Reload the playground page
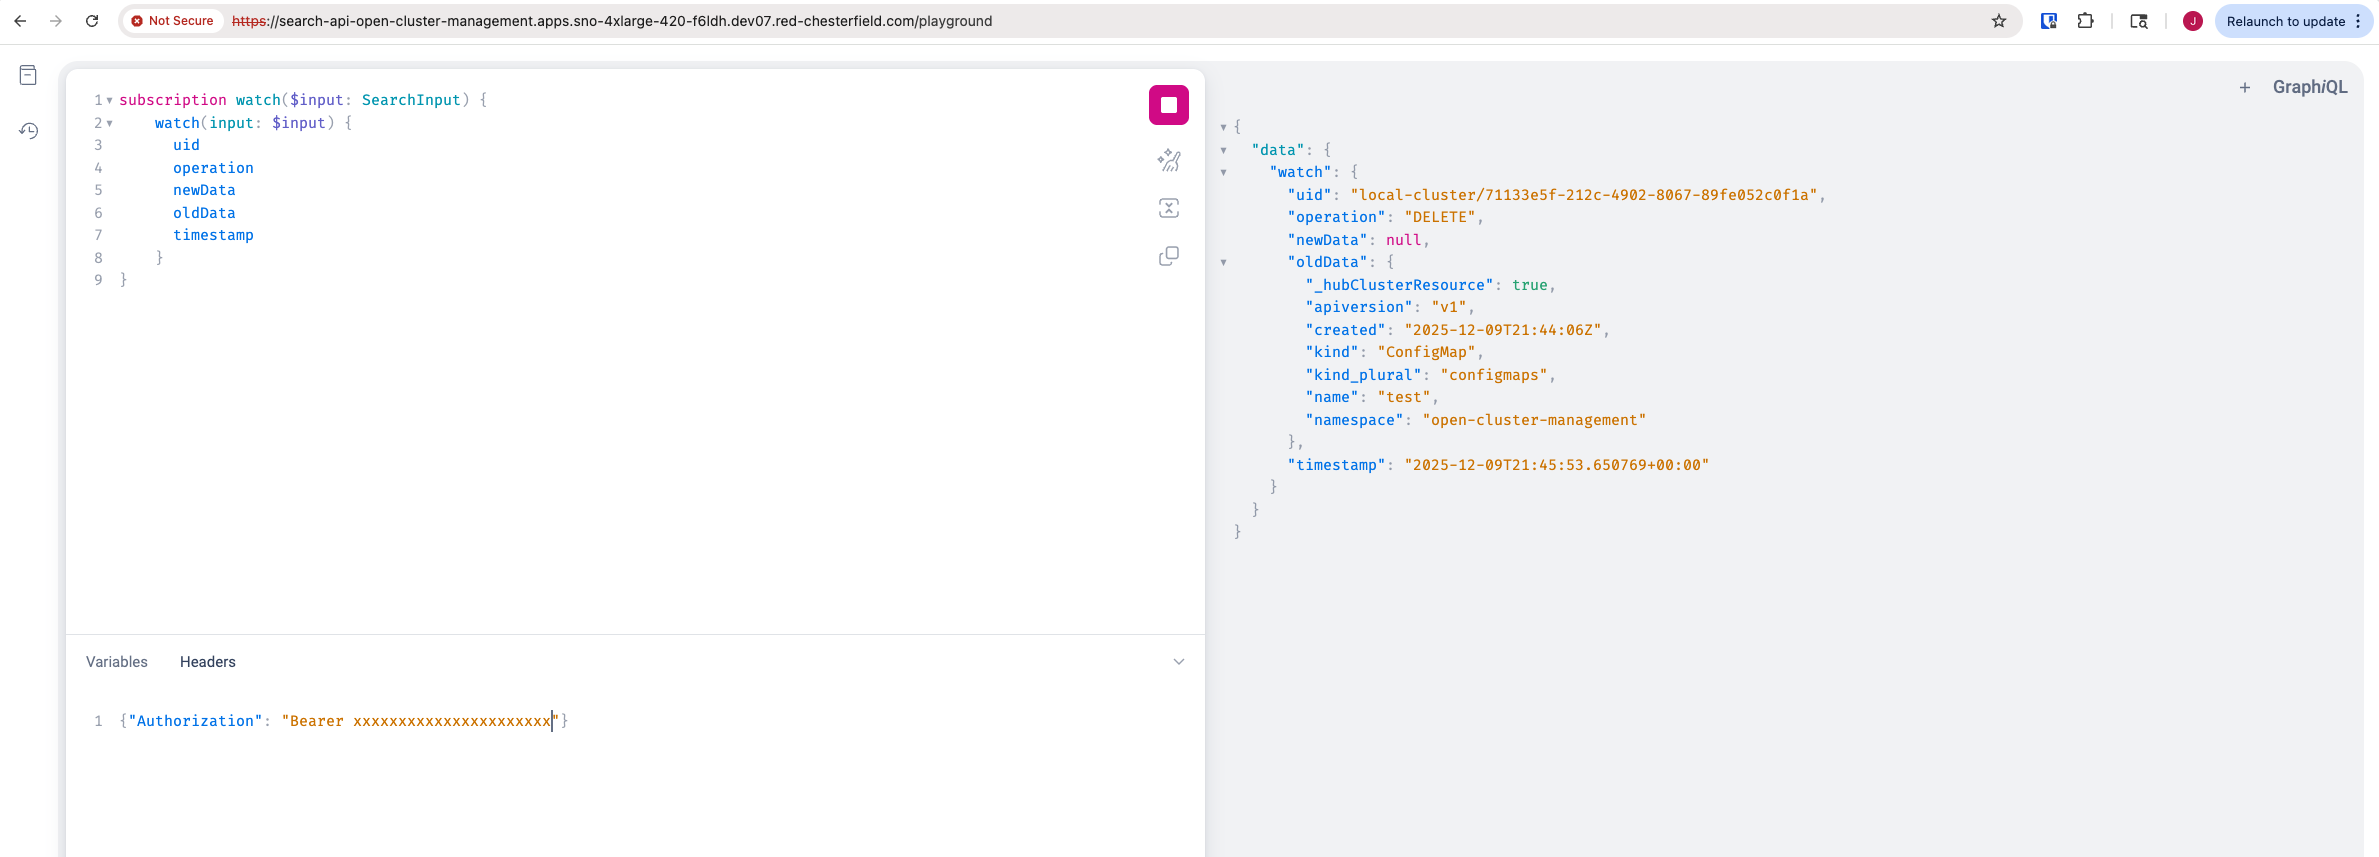 [x=92, y=21]
